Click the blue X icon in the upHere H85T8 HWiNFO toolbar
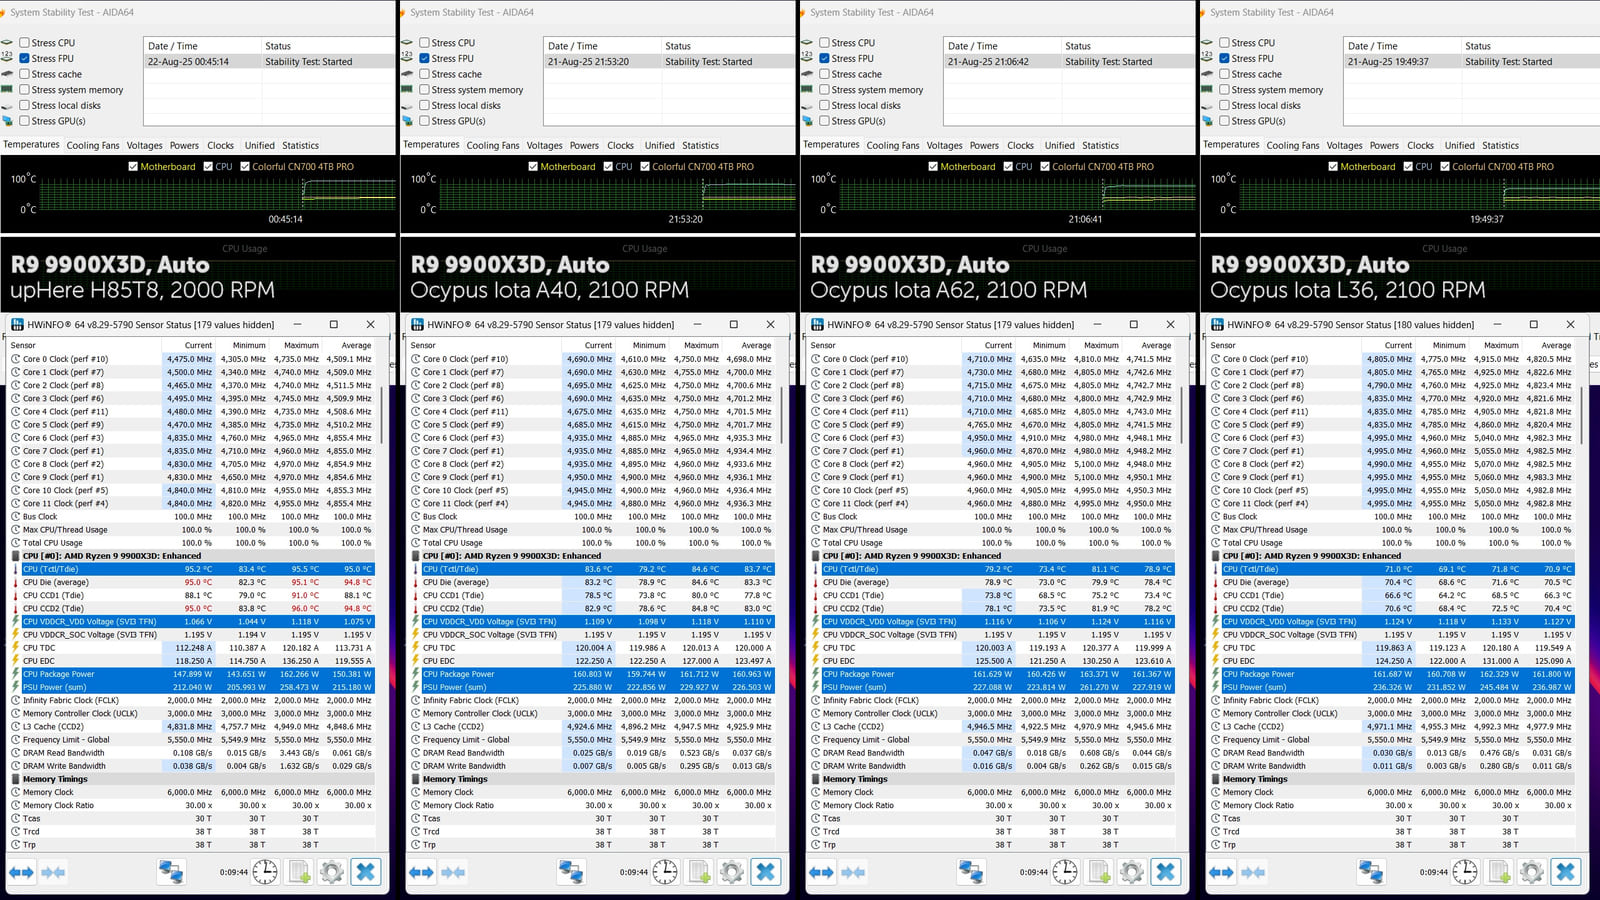This screenshot has height=900, width=1600. point(366,872)
